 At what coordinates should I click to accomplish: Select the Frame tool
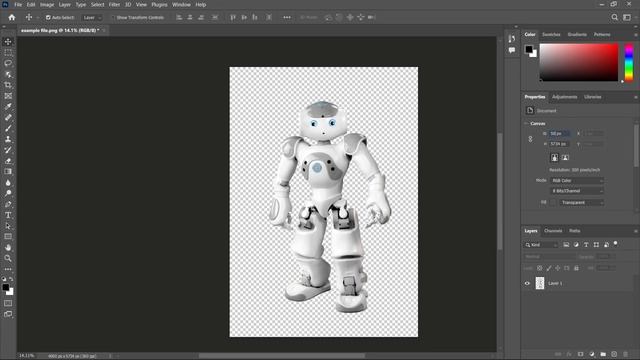tap(8, 96)
